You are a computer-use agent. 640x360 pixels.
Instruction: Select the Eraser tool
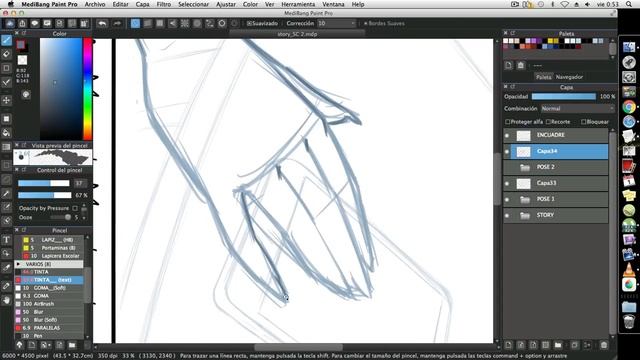[x=6, y=54]
